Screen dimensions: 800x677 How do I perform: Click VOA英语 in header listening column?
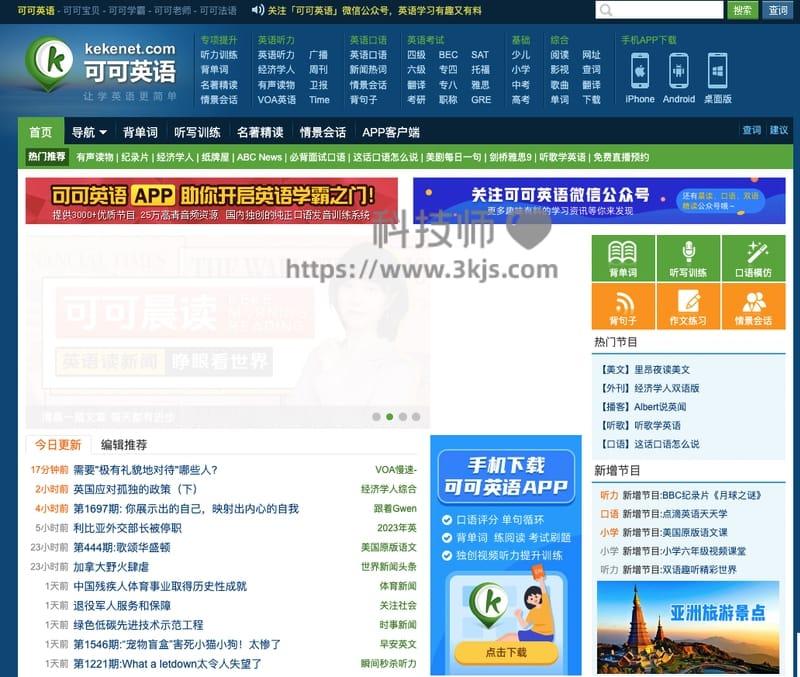pos(277,99)
